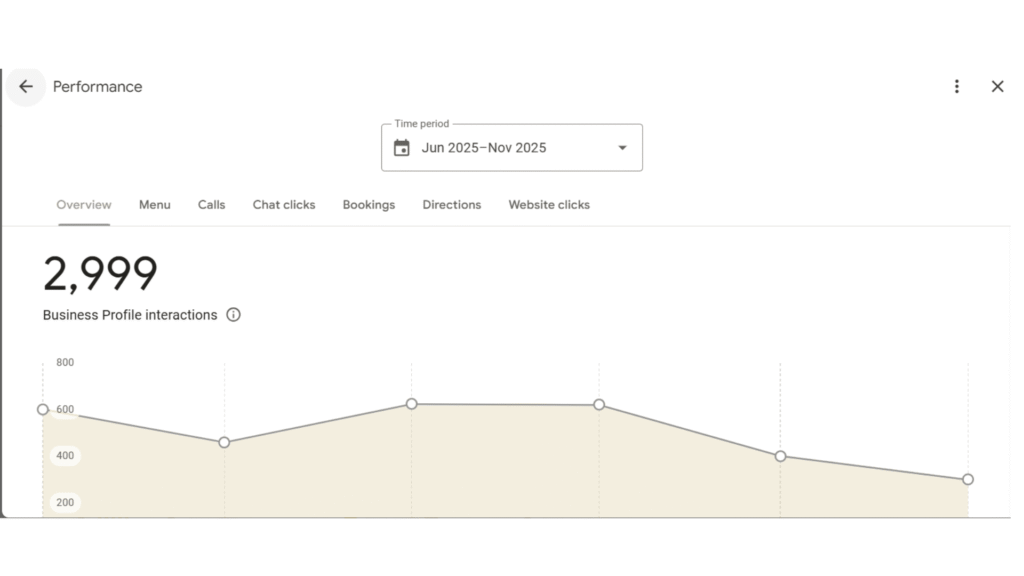View the Directions tab
This screenshot has height=576, width=1024.
coord(452,205)
